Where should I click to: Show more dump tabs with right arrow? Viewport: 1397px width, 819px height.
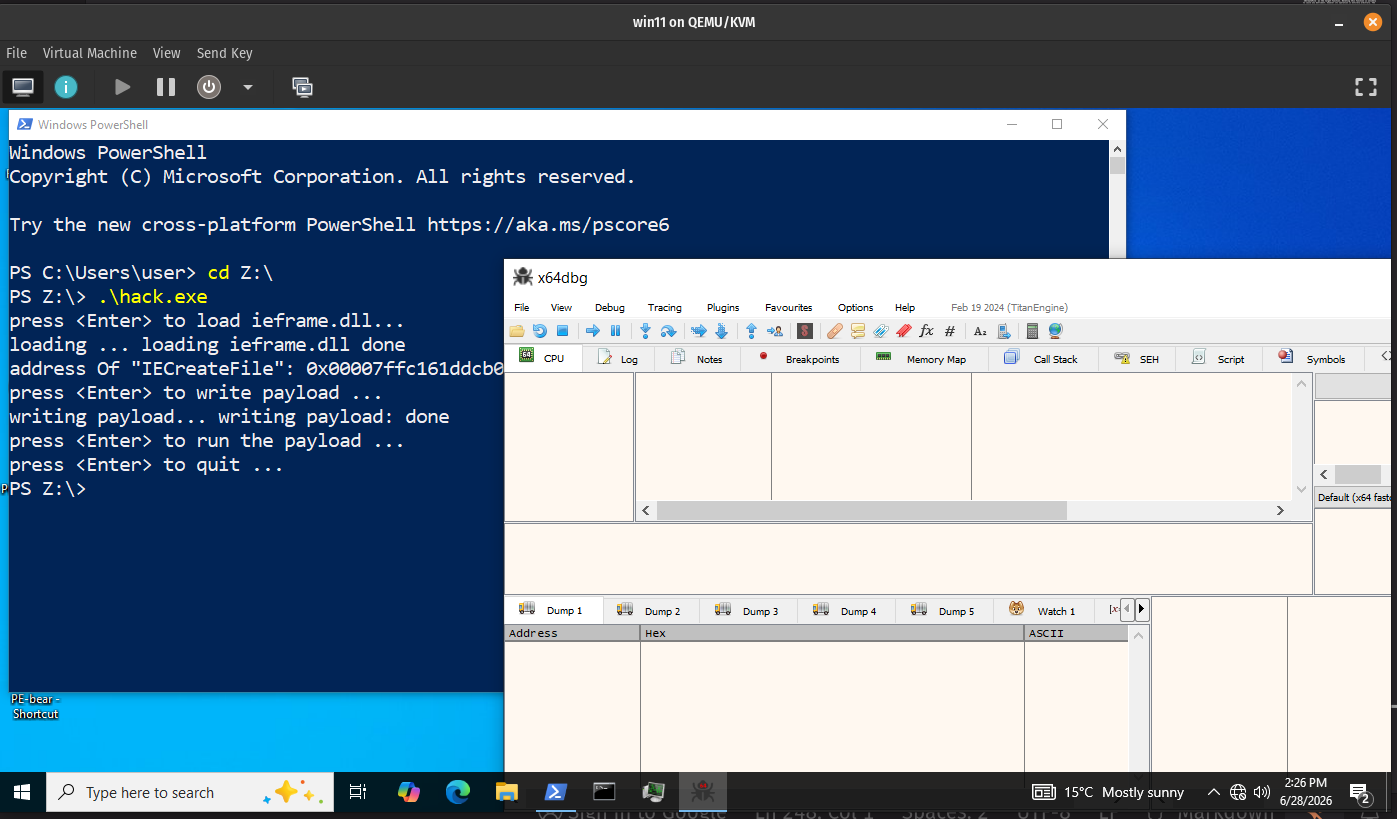point(1142,609)
